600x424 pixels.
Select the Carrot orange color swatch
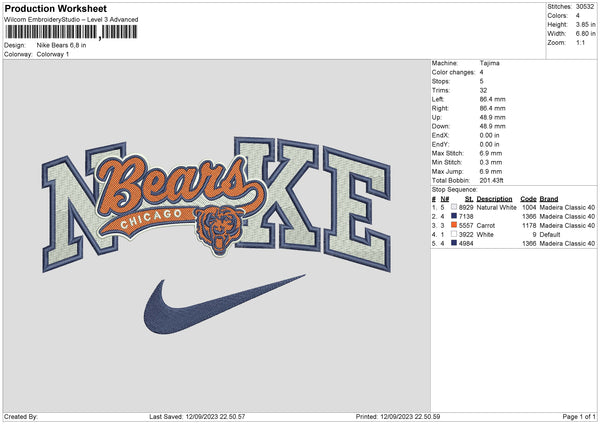[x=454, y=225]
